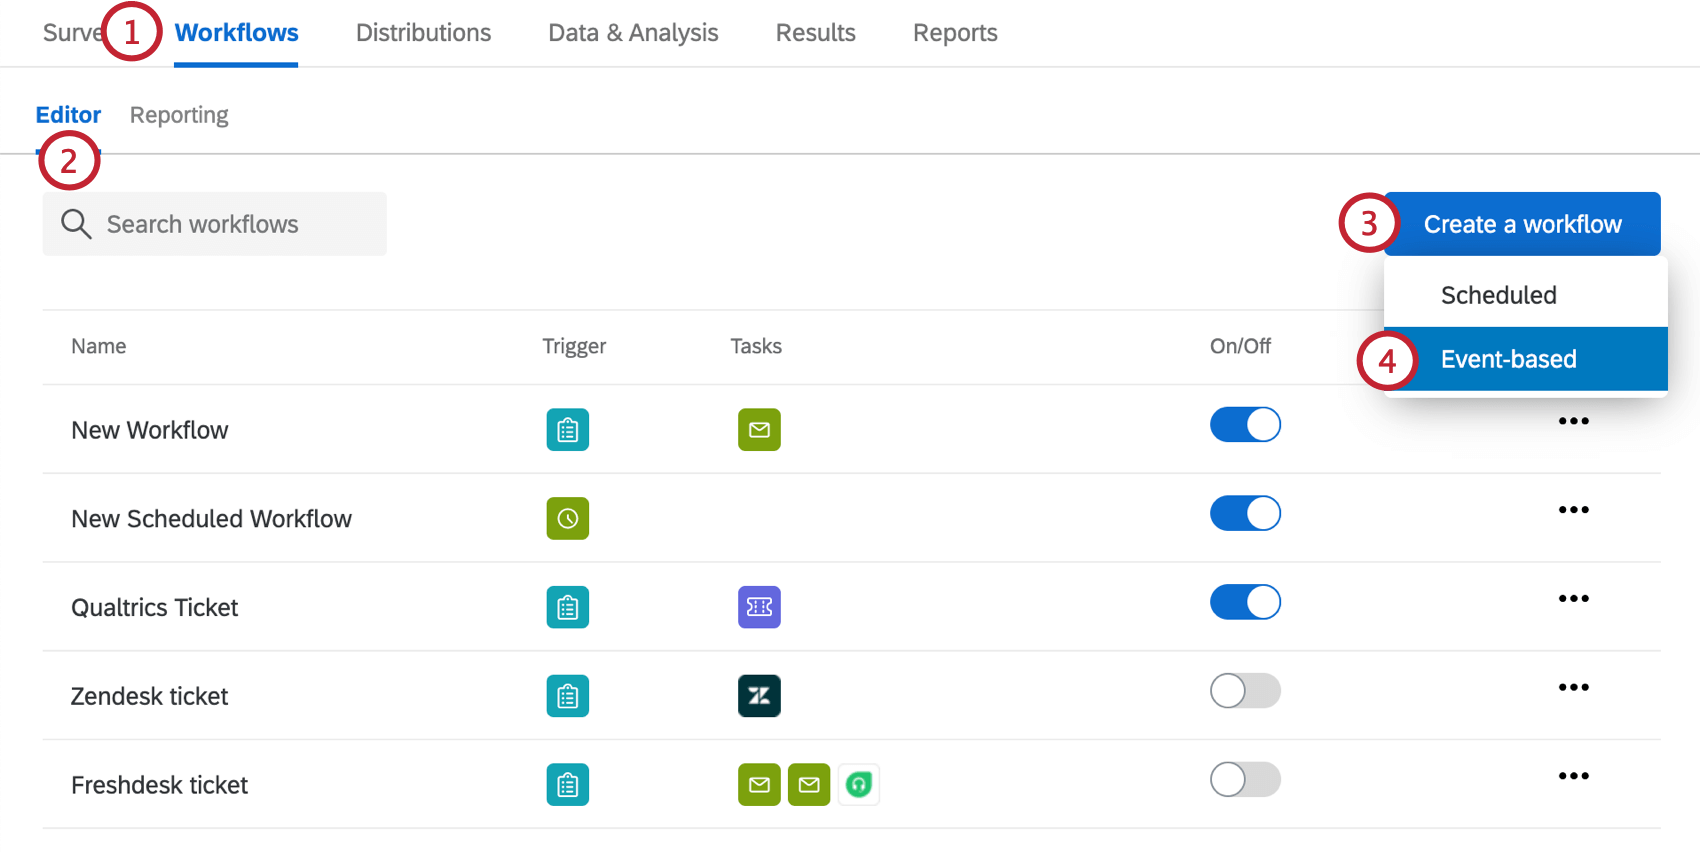Toggle the Freshdesk ticket workflow on
1700x852 pixels.
click(1245, 780)
